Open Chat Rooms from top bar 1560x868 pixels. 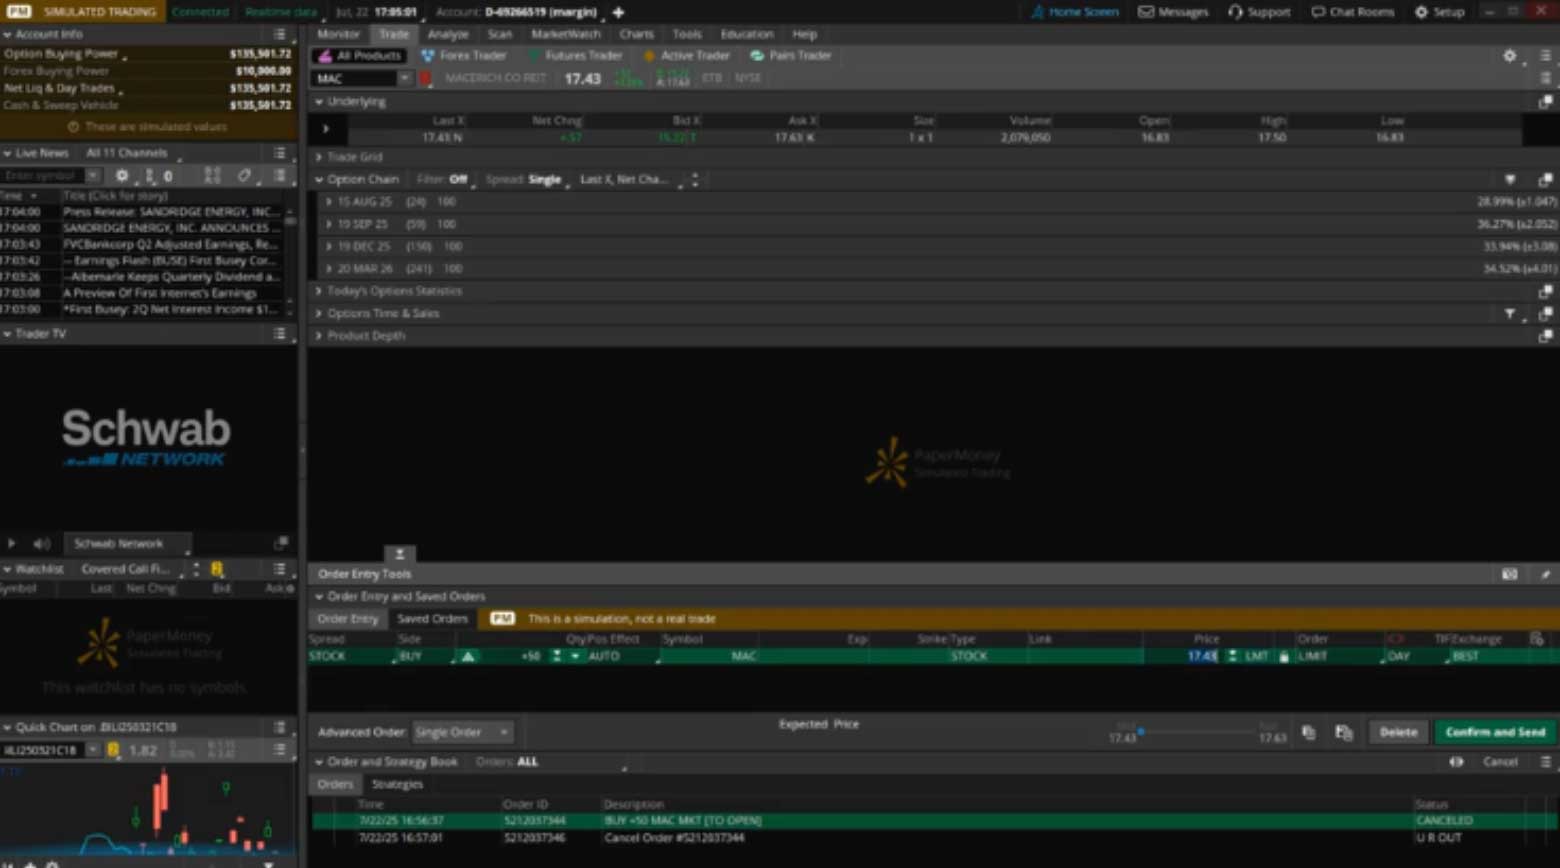(1318, 12)
